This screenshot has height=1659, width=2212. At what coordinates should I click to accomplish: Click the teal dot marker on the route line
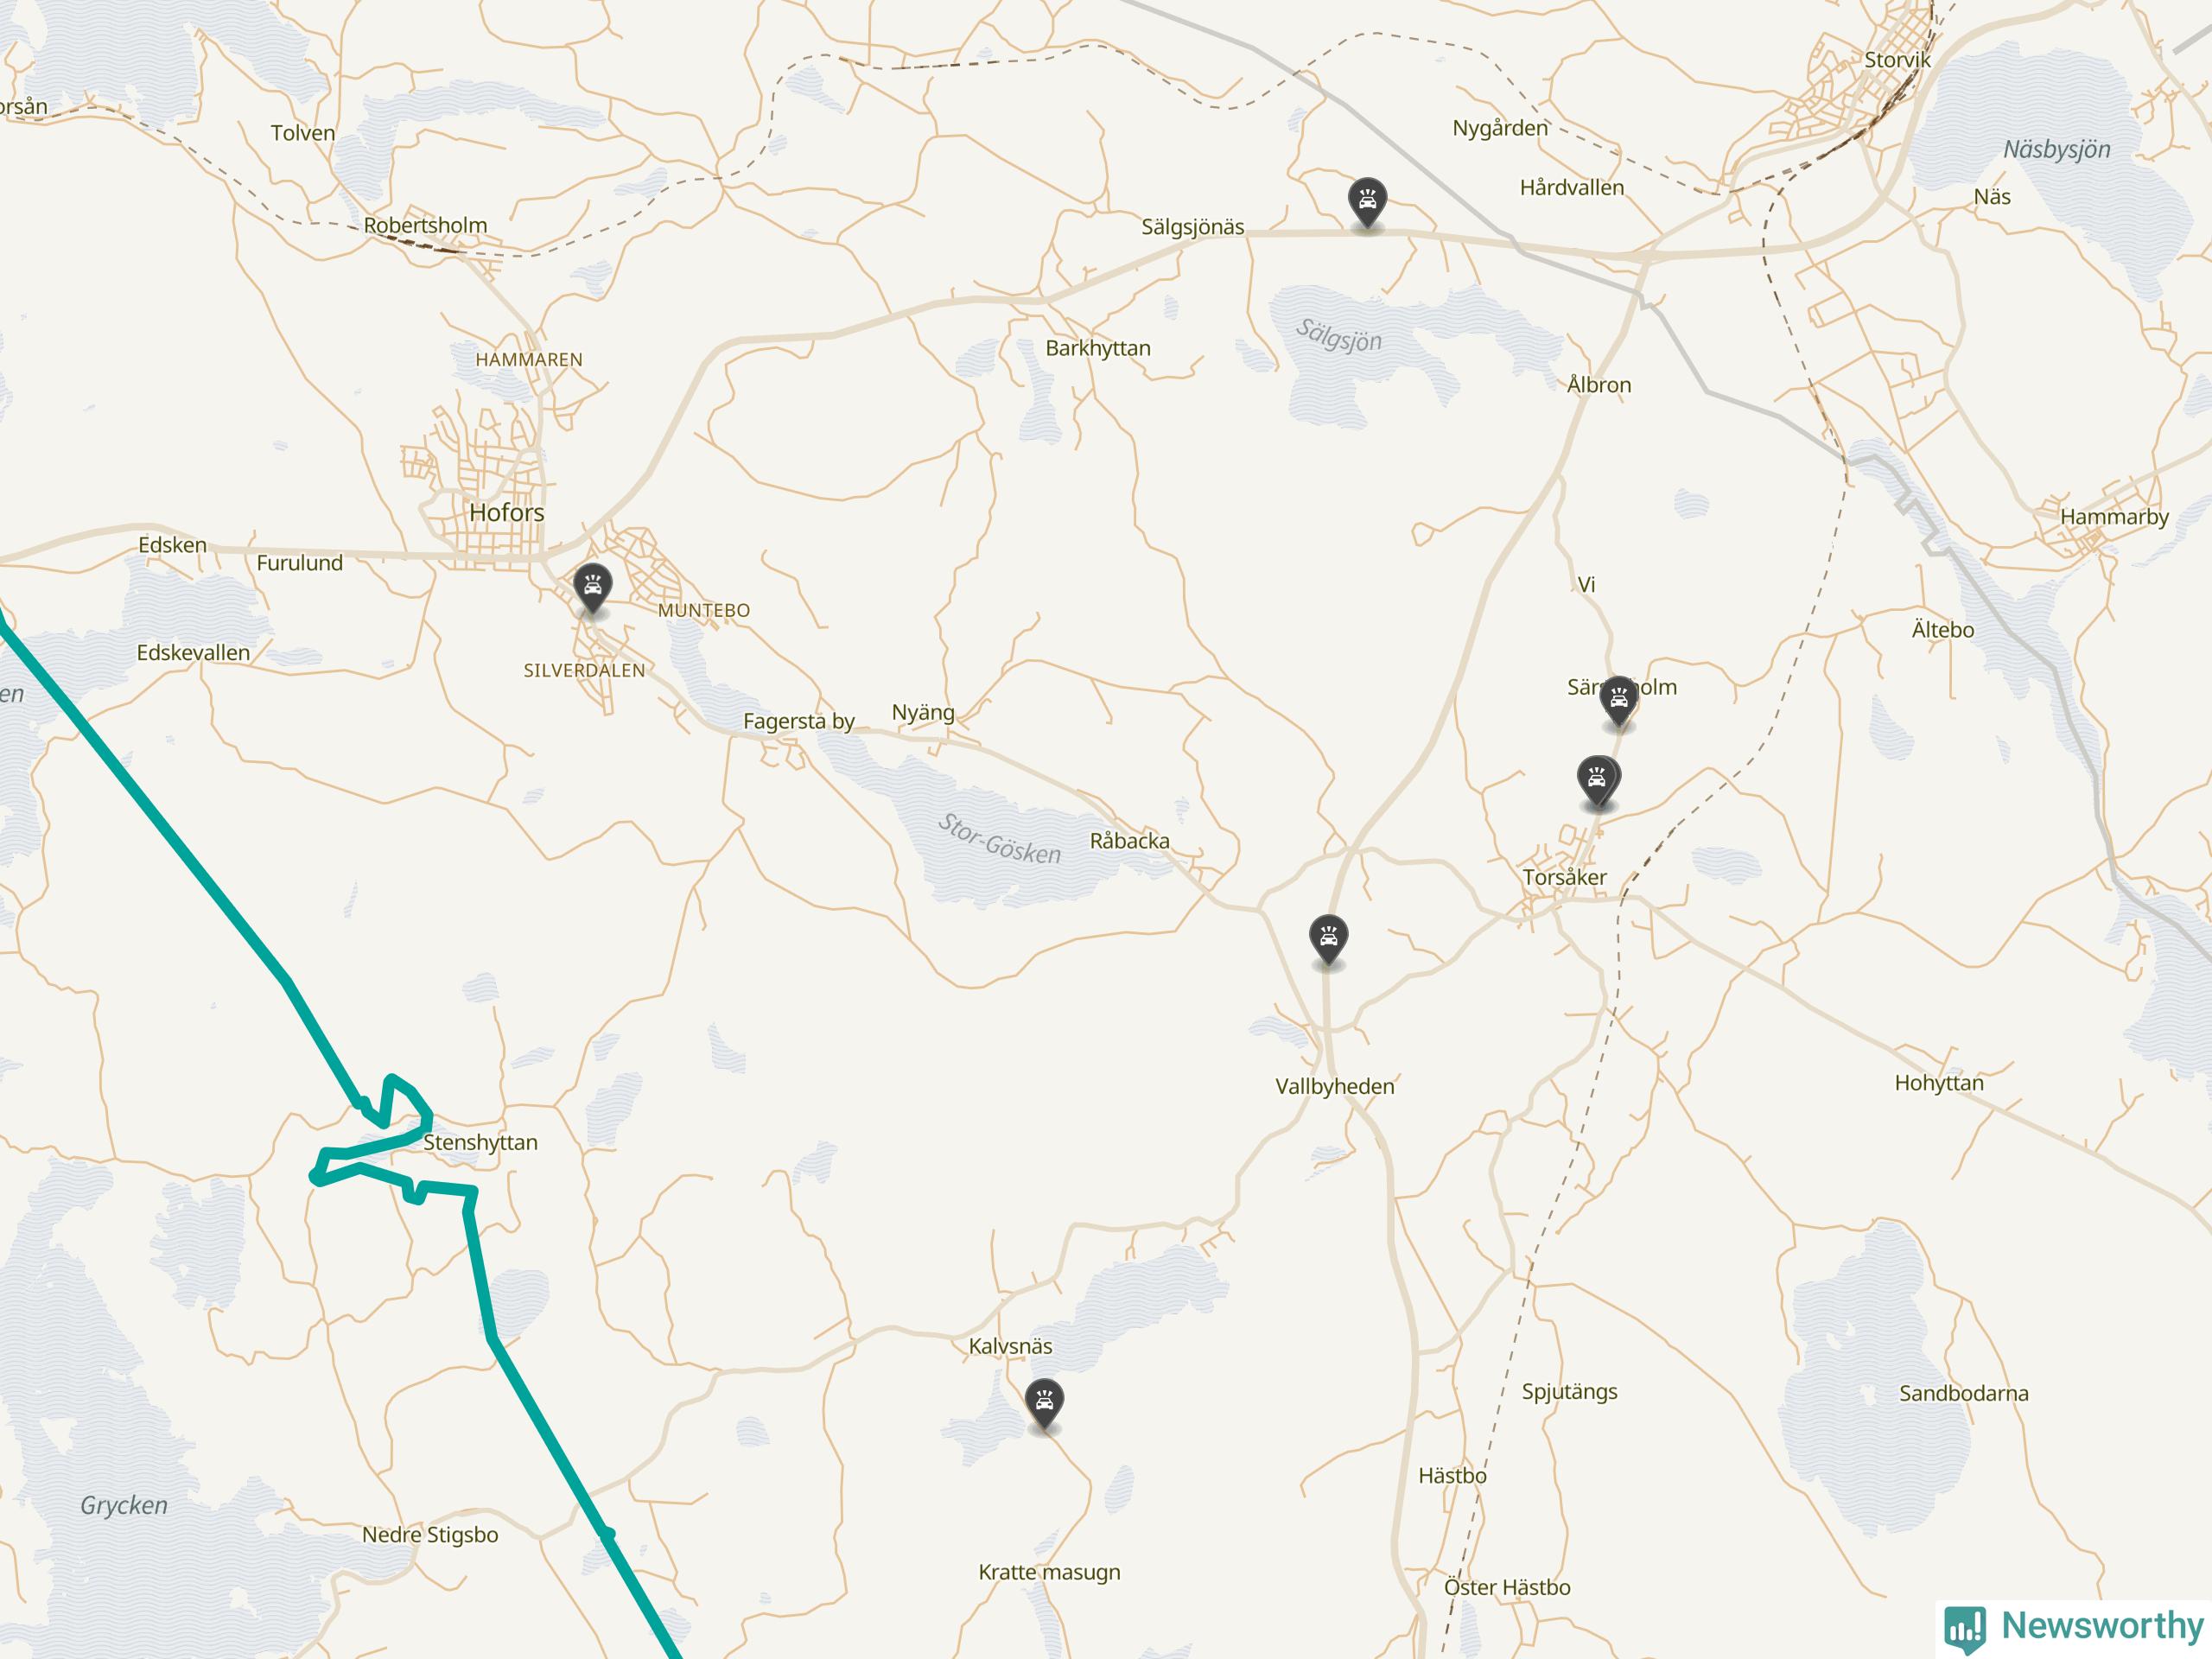(606, 1533)
